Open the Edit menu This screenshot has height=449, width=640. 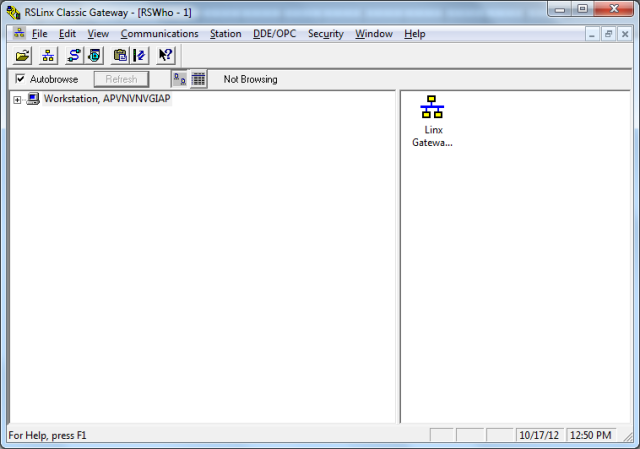click(x=67, y=34)
